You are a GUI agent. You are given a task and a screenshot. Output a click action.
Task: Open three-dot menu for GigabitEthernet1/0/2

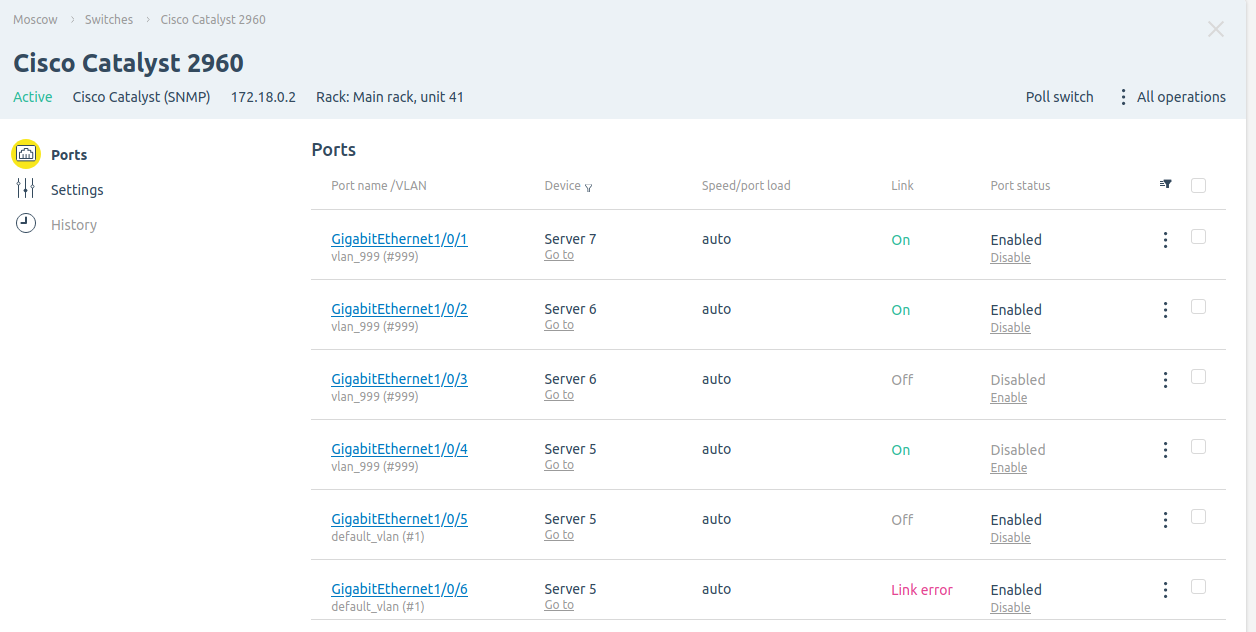(x=1165, y=310)
